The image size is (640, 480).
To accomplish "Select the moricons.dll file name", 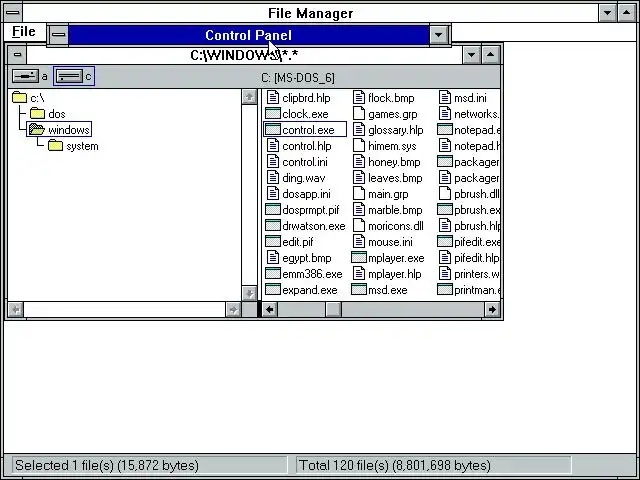I will (x=396, y=226).
